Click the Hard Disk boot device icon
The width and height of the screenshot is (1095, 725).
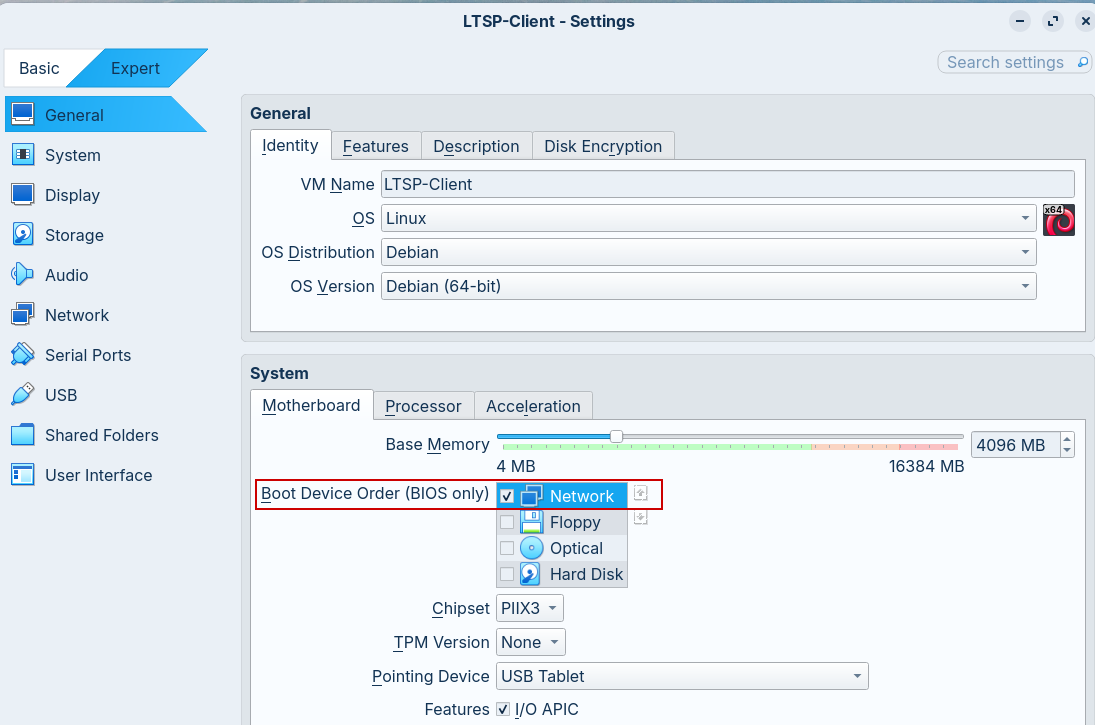tap(531, 574)
